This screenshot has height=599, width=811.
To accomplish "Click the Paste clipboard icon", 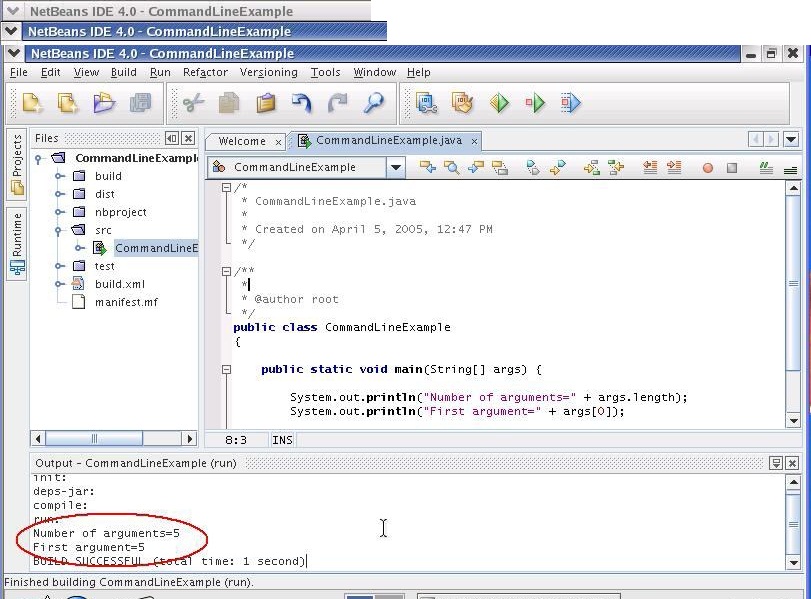I will click(266, 102).
